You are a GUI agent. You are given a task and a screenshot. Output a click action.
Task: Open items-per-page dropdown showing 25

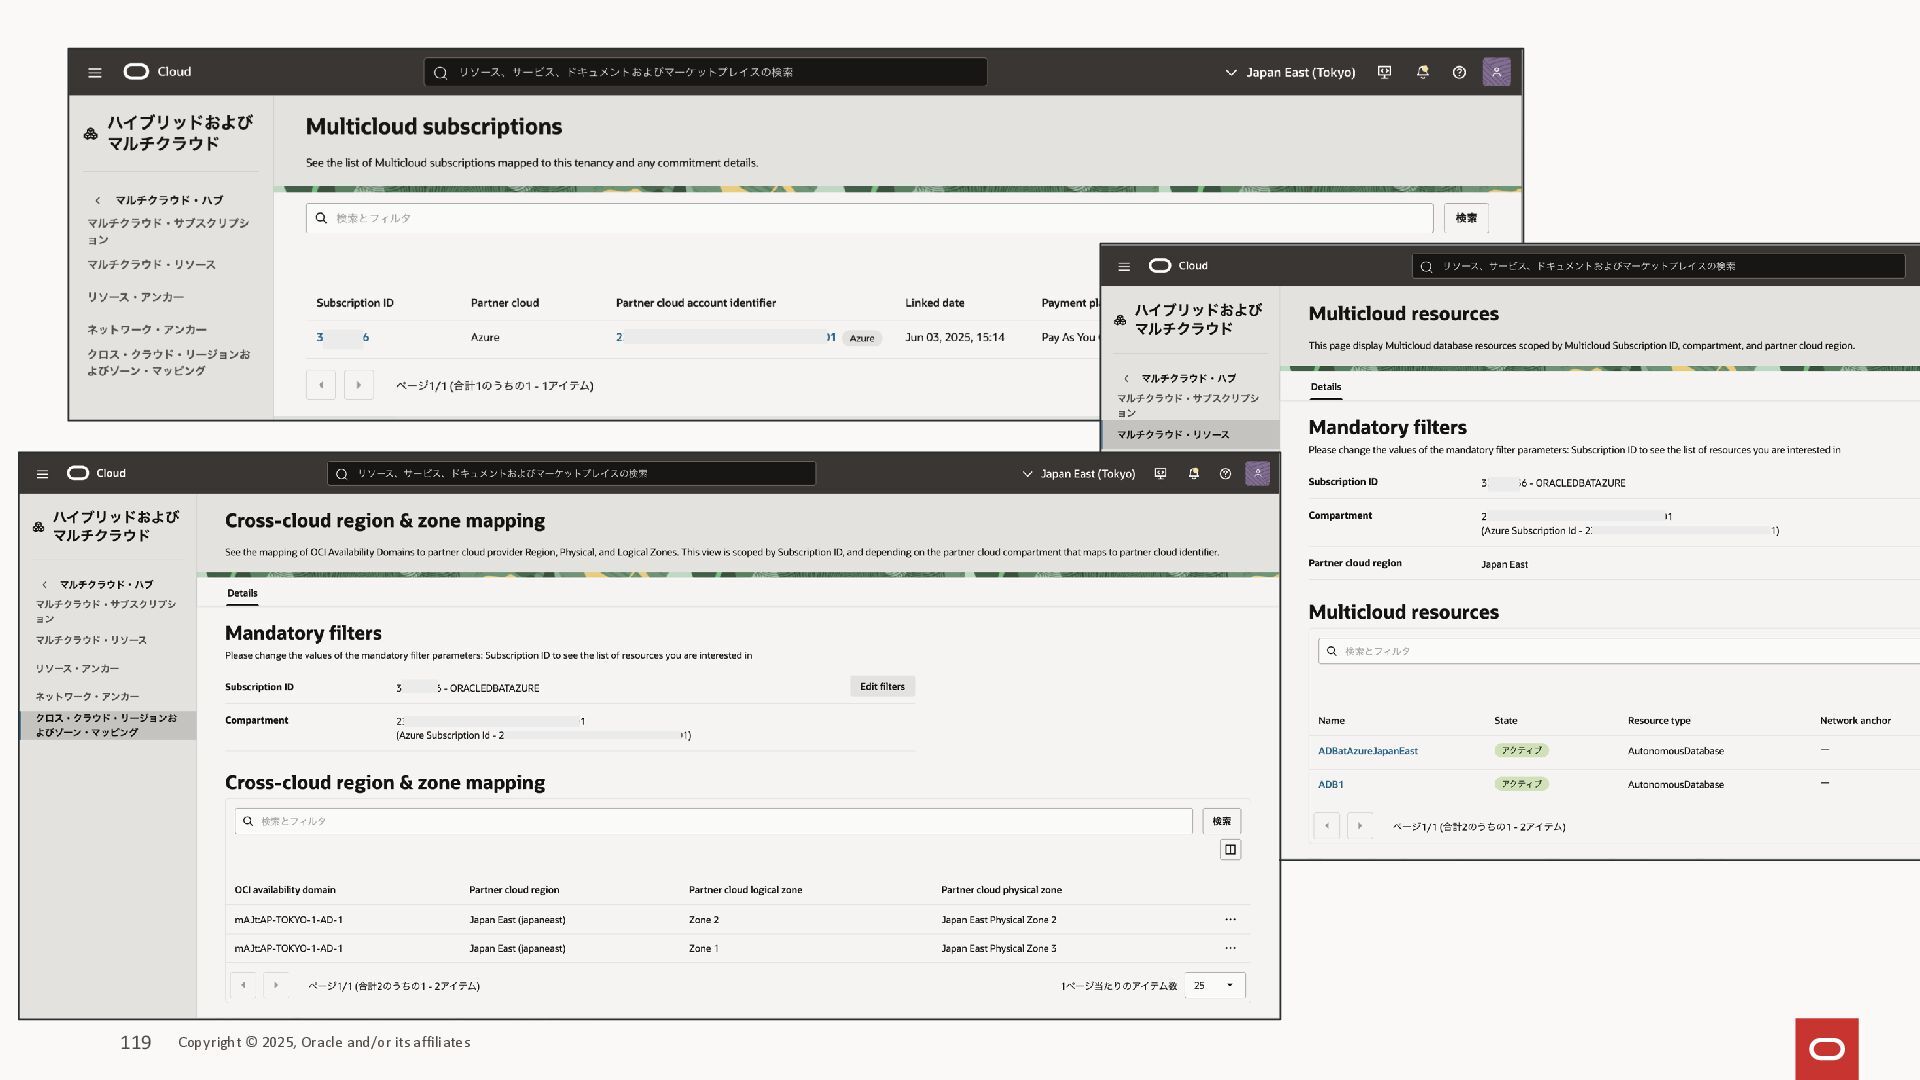[1214, 985]
